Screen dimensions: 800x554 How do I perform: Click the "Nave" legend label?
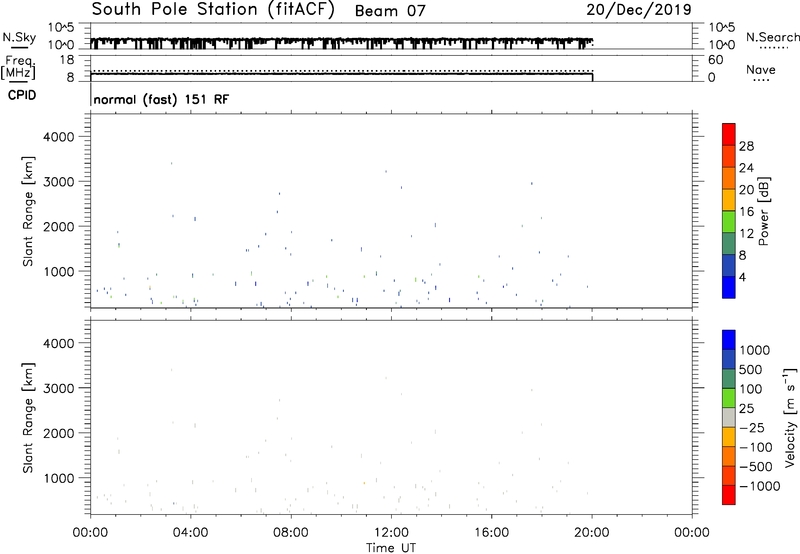pyautogui.click(x=760, y=70)
